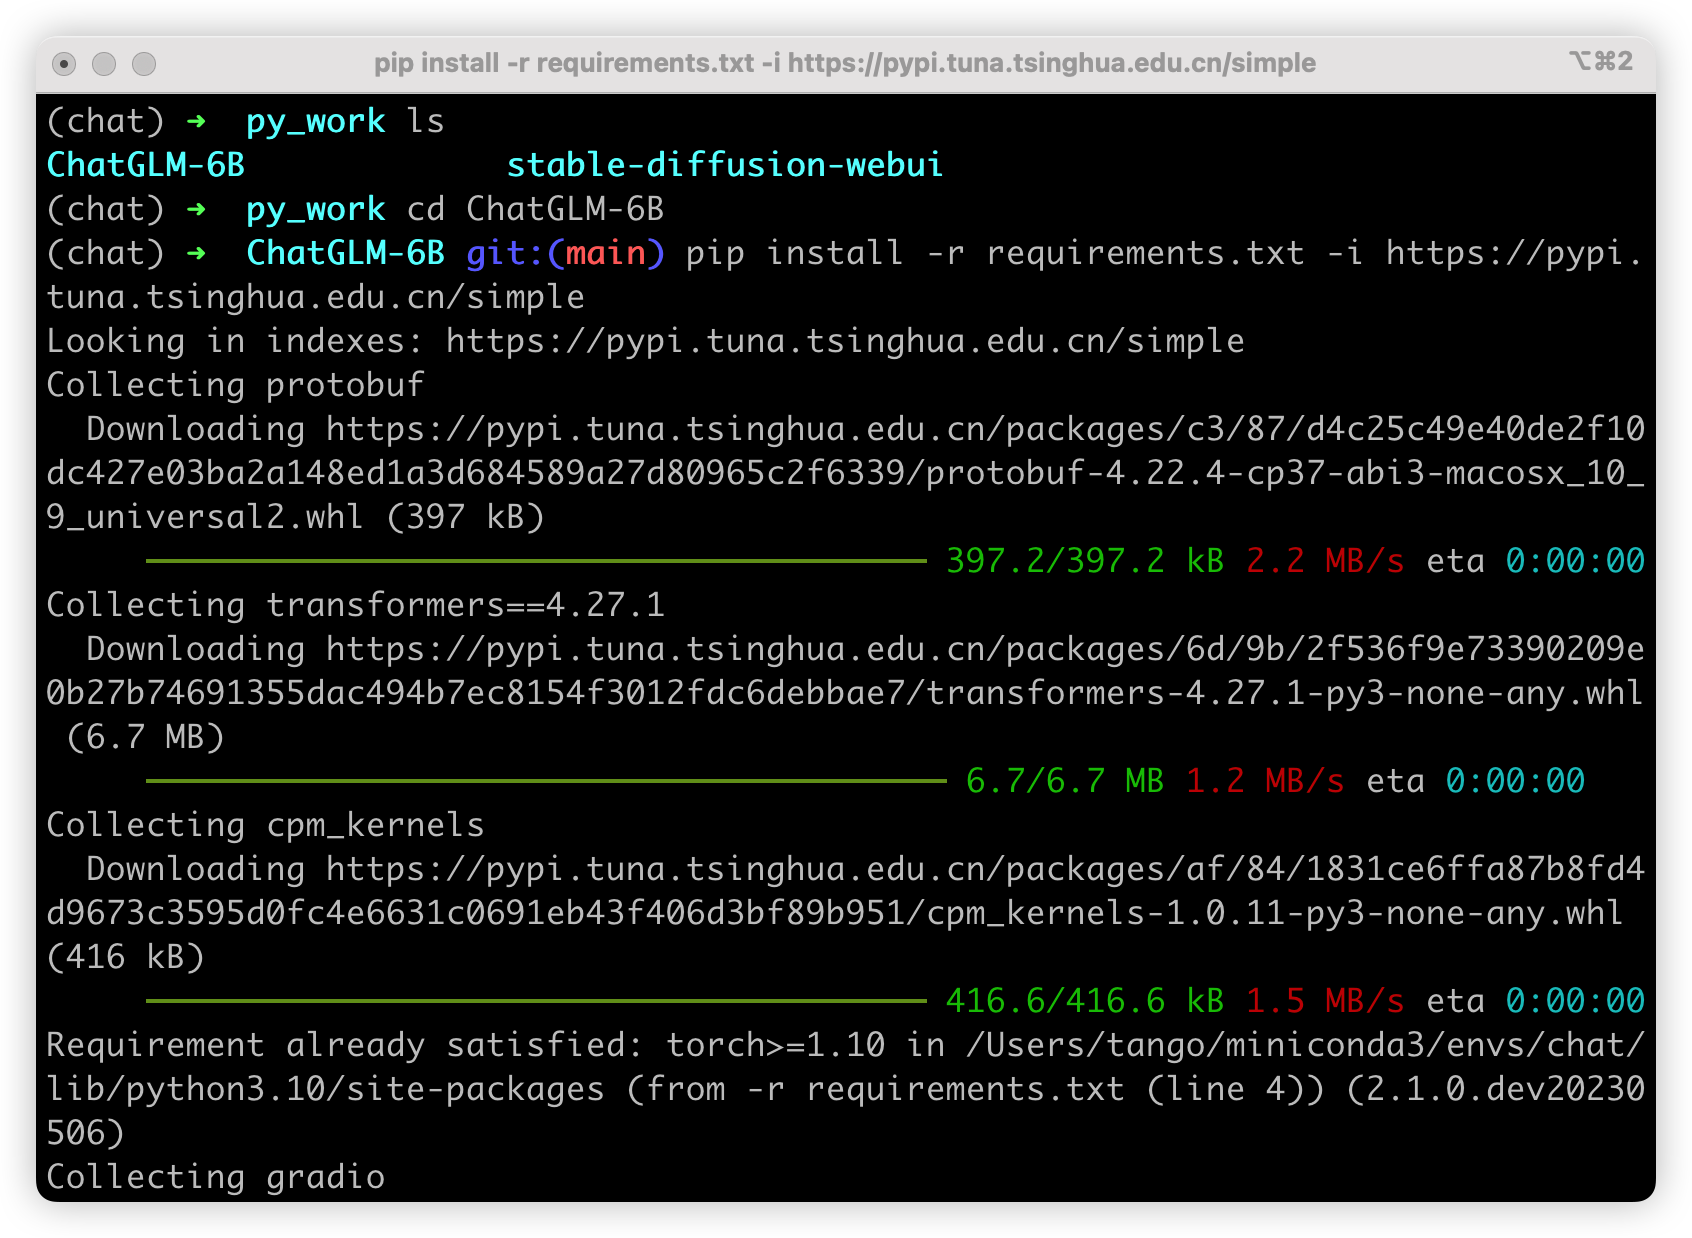The width and height of the screenshot is (1692, 1238).
Task: Click the green prompt arrow before 'py_work ls'
Action: (196, 121)
